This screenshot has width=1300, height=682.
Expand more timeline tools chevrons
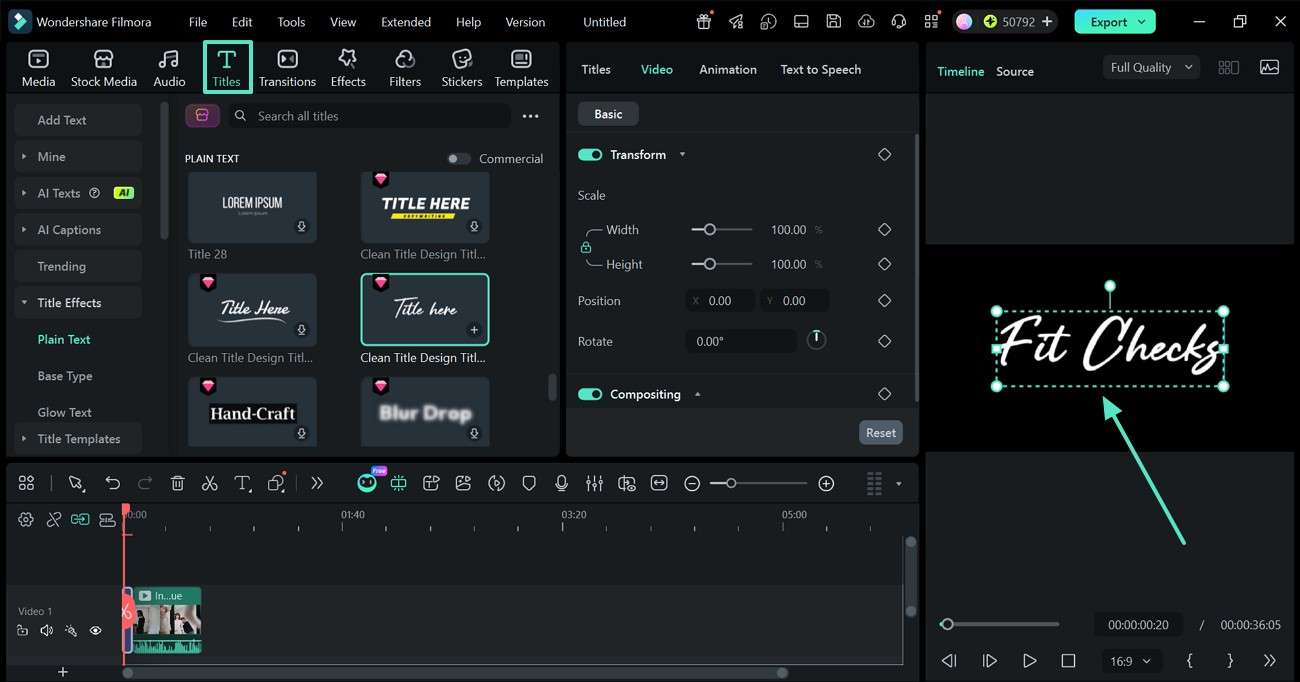pyautogui.click(x=317, y=483)
